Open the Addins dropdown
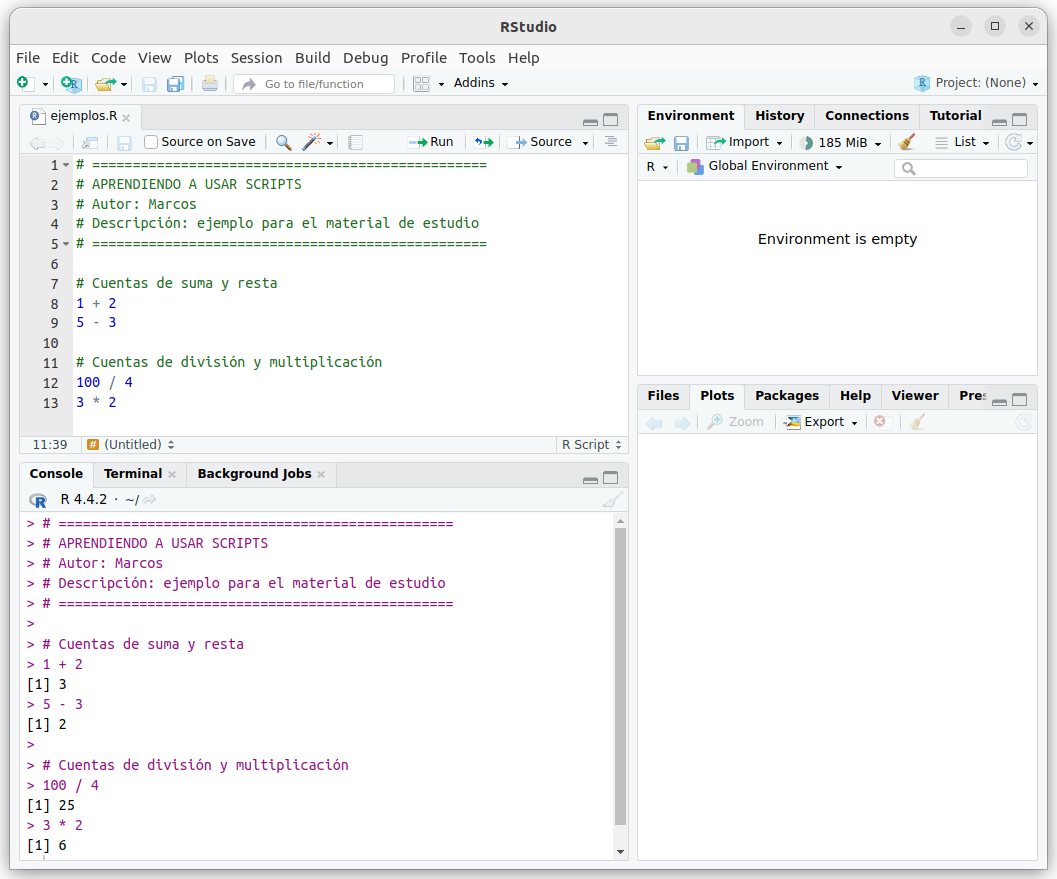Image resolution: width=1057 pixels, height=879 pixels. (x=481, y=83)
